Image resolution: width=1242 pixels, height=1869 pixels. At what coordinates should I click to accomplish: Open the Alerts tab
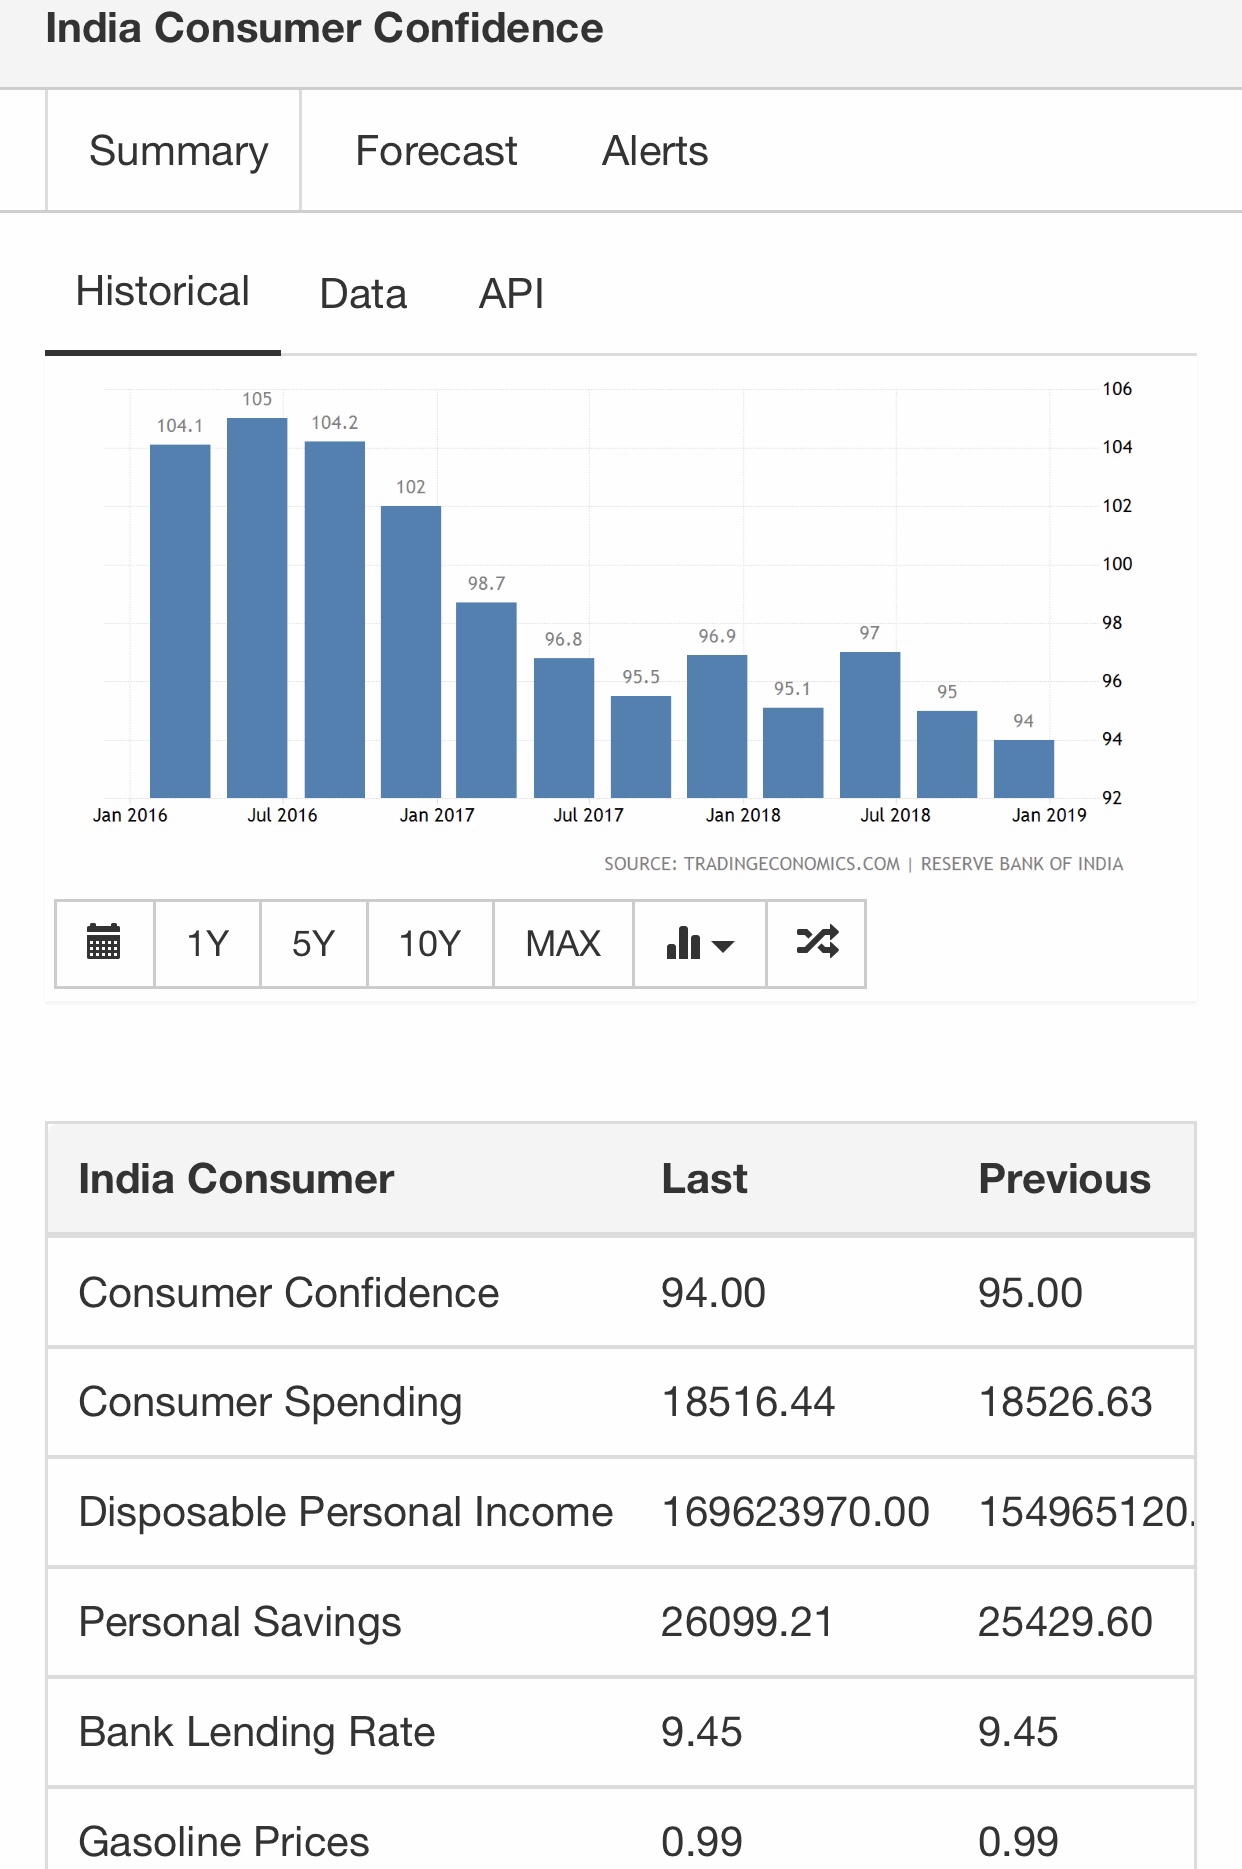coord(655,151)
